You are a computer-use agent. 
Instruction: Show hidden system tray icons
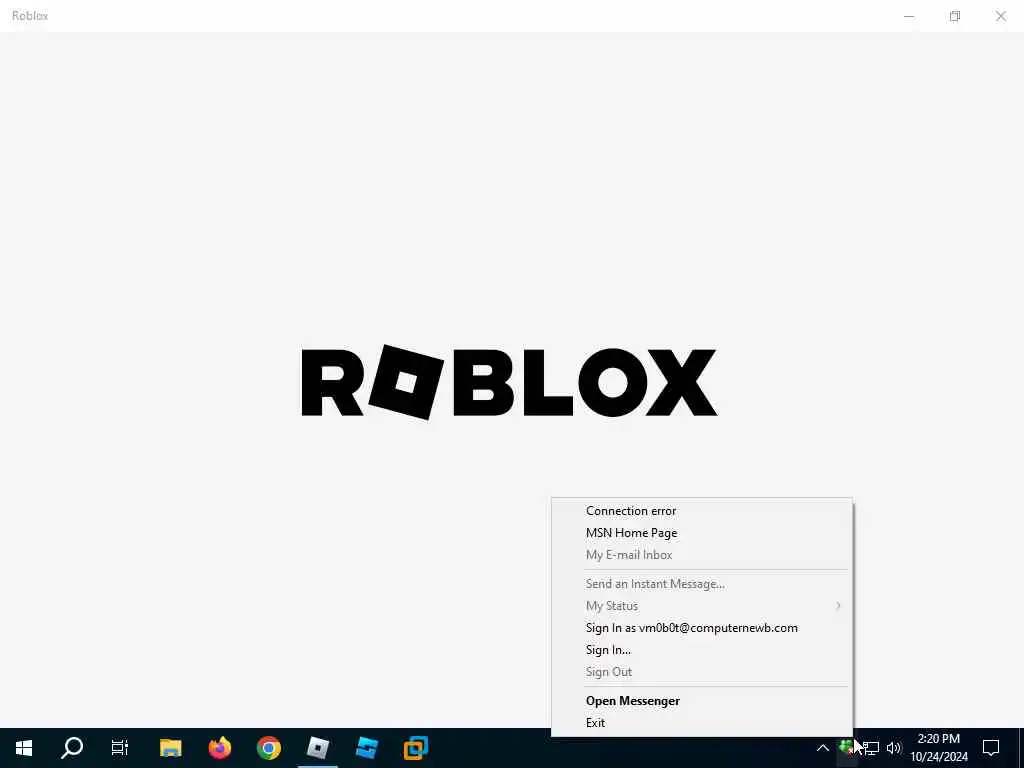click(823, 748)
